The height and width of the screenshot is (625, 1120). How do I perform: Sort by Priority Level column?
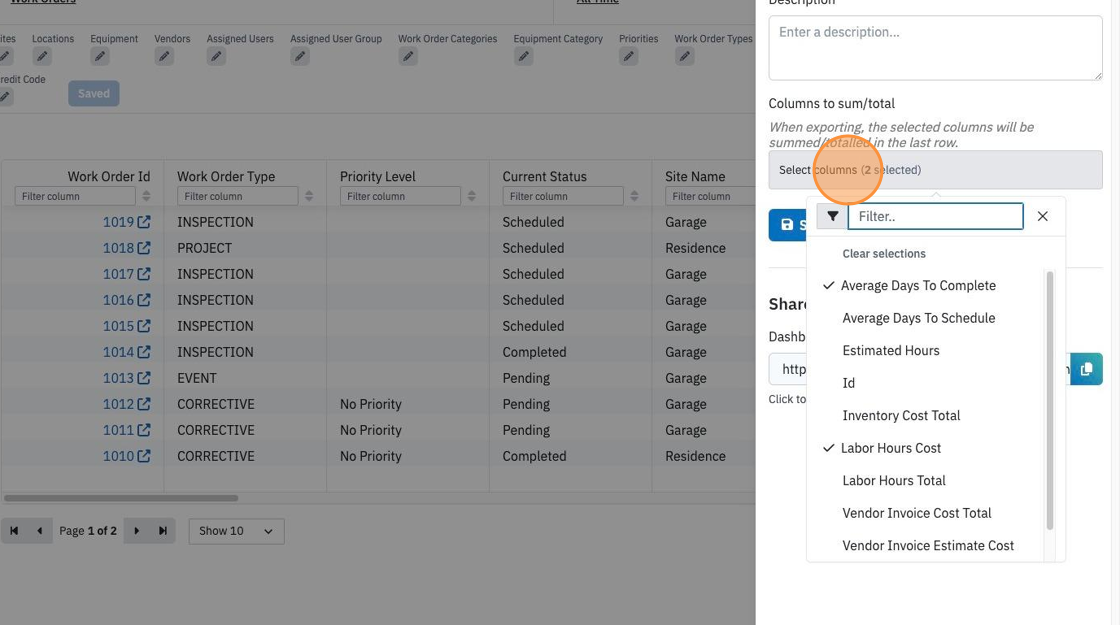pyautogui.click(x=471, y=196)
